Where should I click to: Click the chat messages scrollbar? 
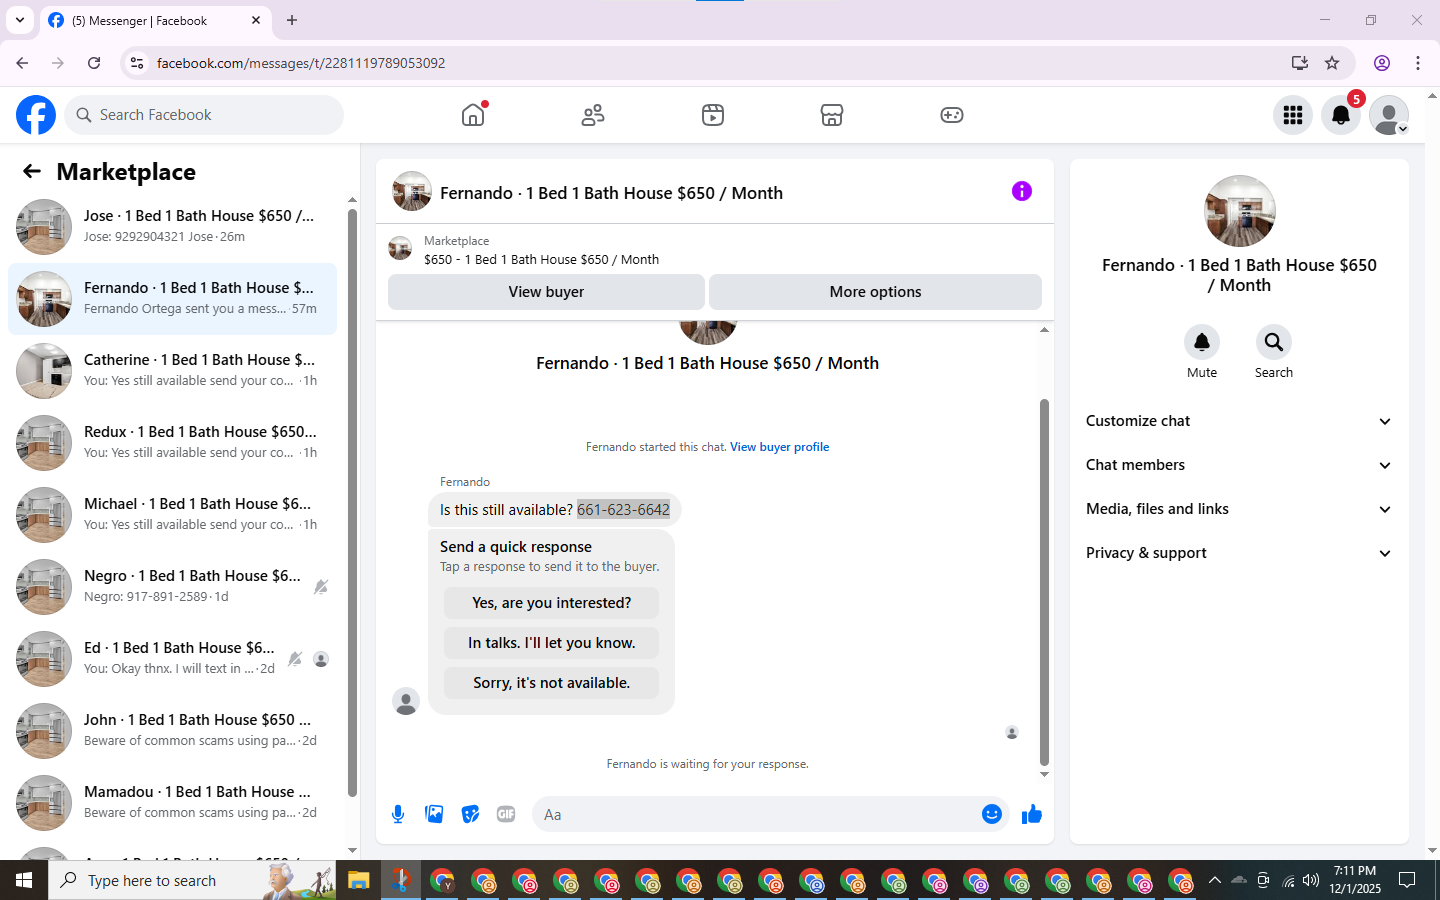pyautogui.click(x=1044, y=582)
